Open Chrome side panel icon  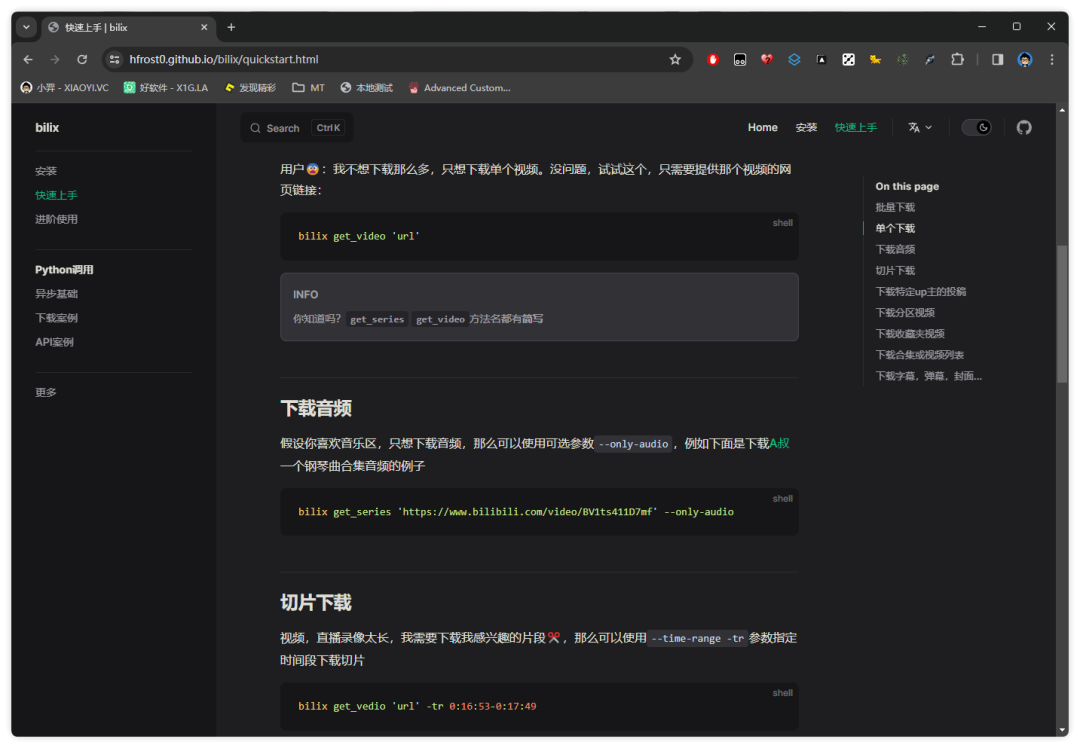pyautogui.click(x=997, y=59)
